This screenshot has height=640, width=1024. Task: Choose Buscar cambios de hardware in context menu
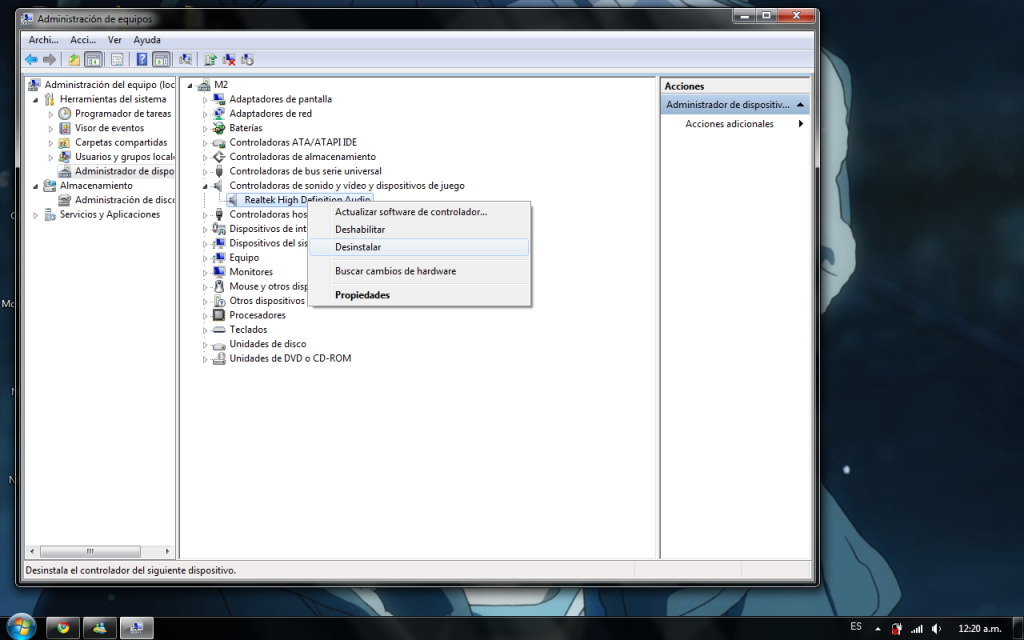tap(419, 271)
